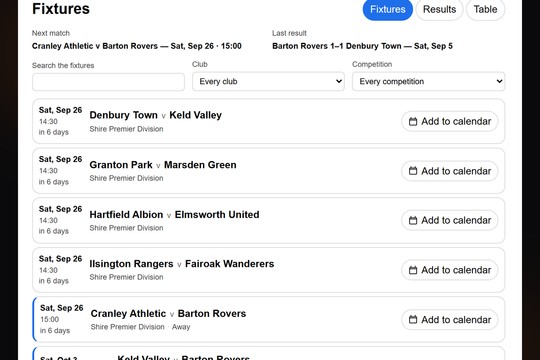This screenshot has width=540, height=360.
Task: Click the Competition filter label
Action: point(372,64)
